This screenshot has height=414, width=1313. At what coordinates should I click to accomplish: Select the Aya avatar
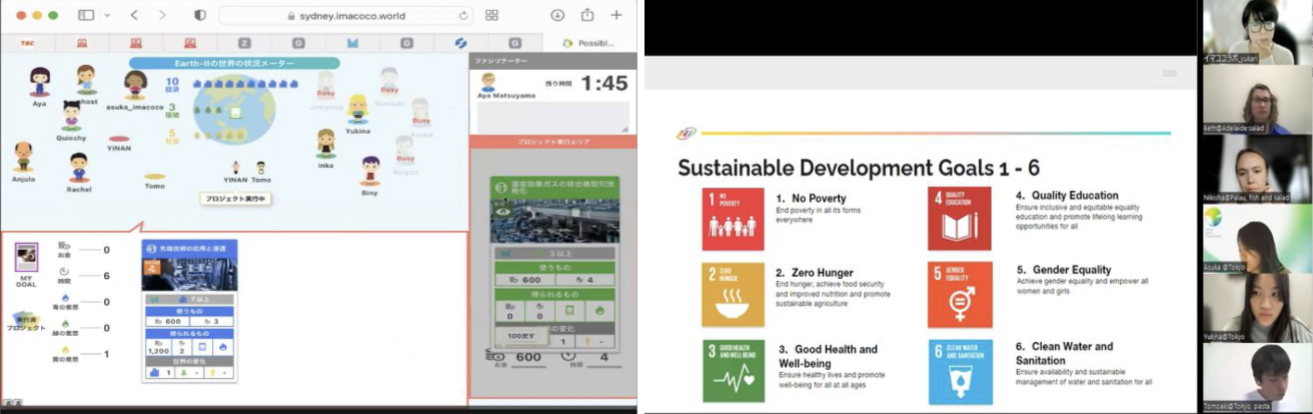click(x=39, y=82)
